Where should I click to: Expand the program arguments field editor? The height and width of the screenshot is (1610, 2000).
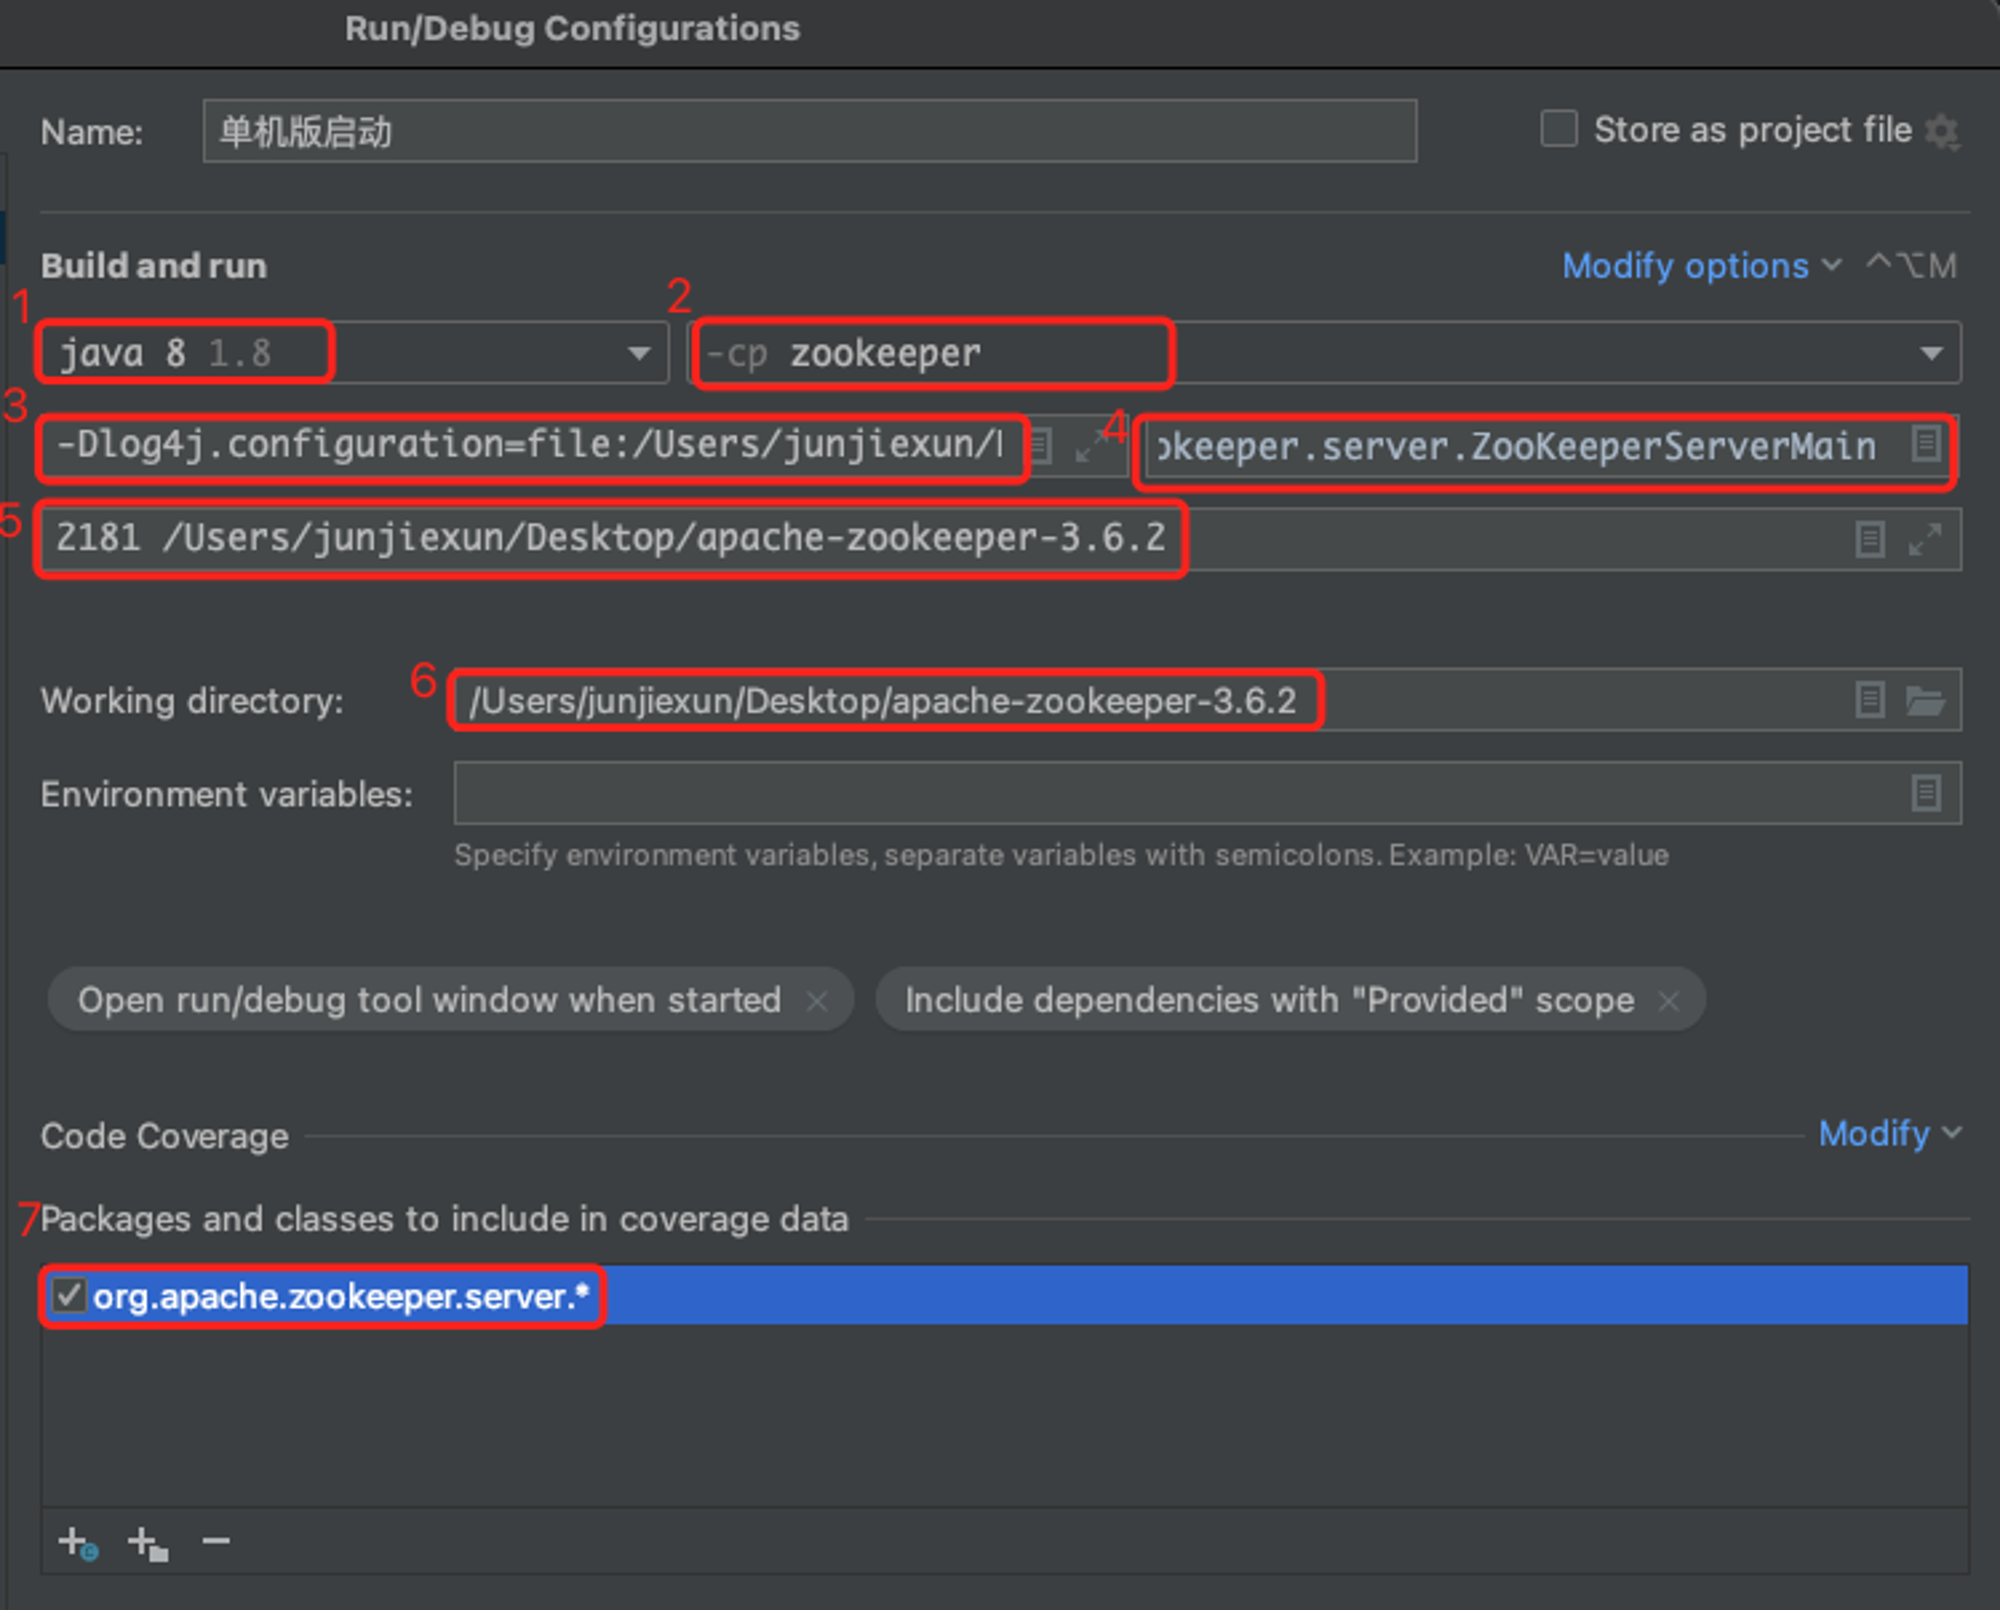point(1925,539)
